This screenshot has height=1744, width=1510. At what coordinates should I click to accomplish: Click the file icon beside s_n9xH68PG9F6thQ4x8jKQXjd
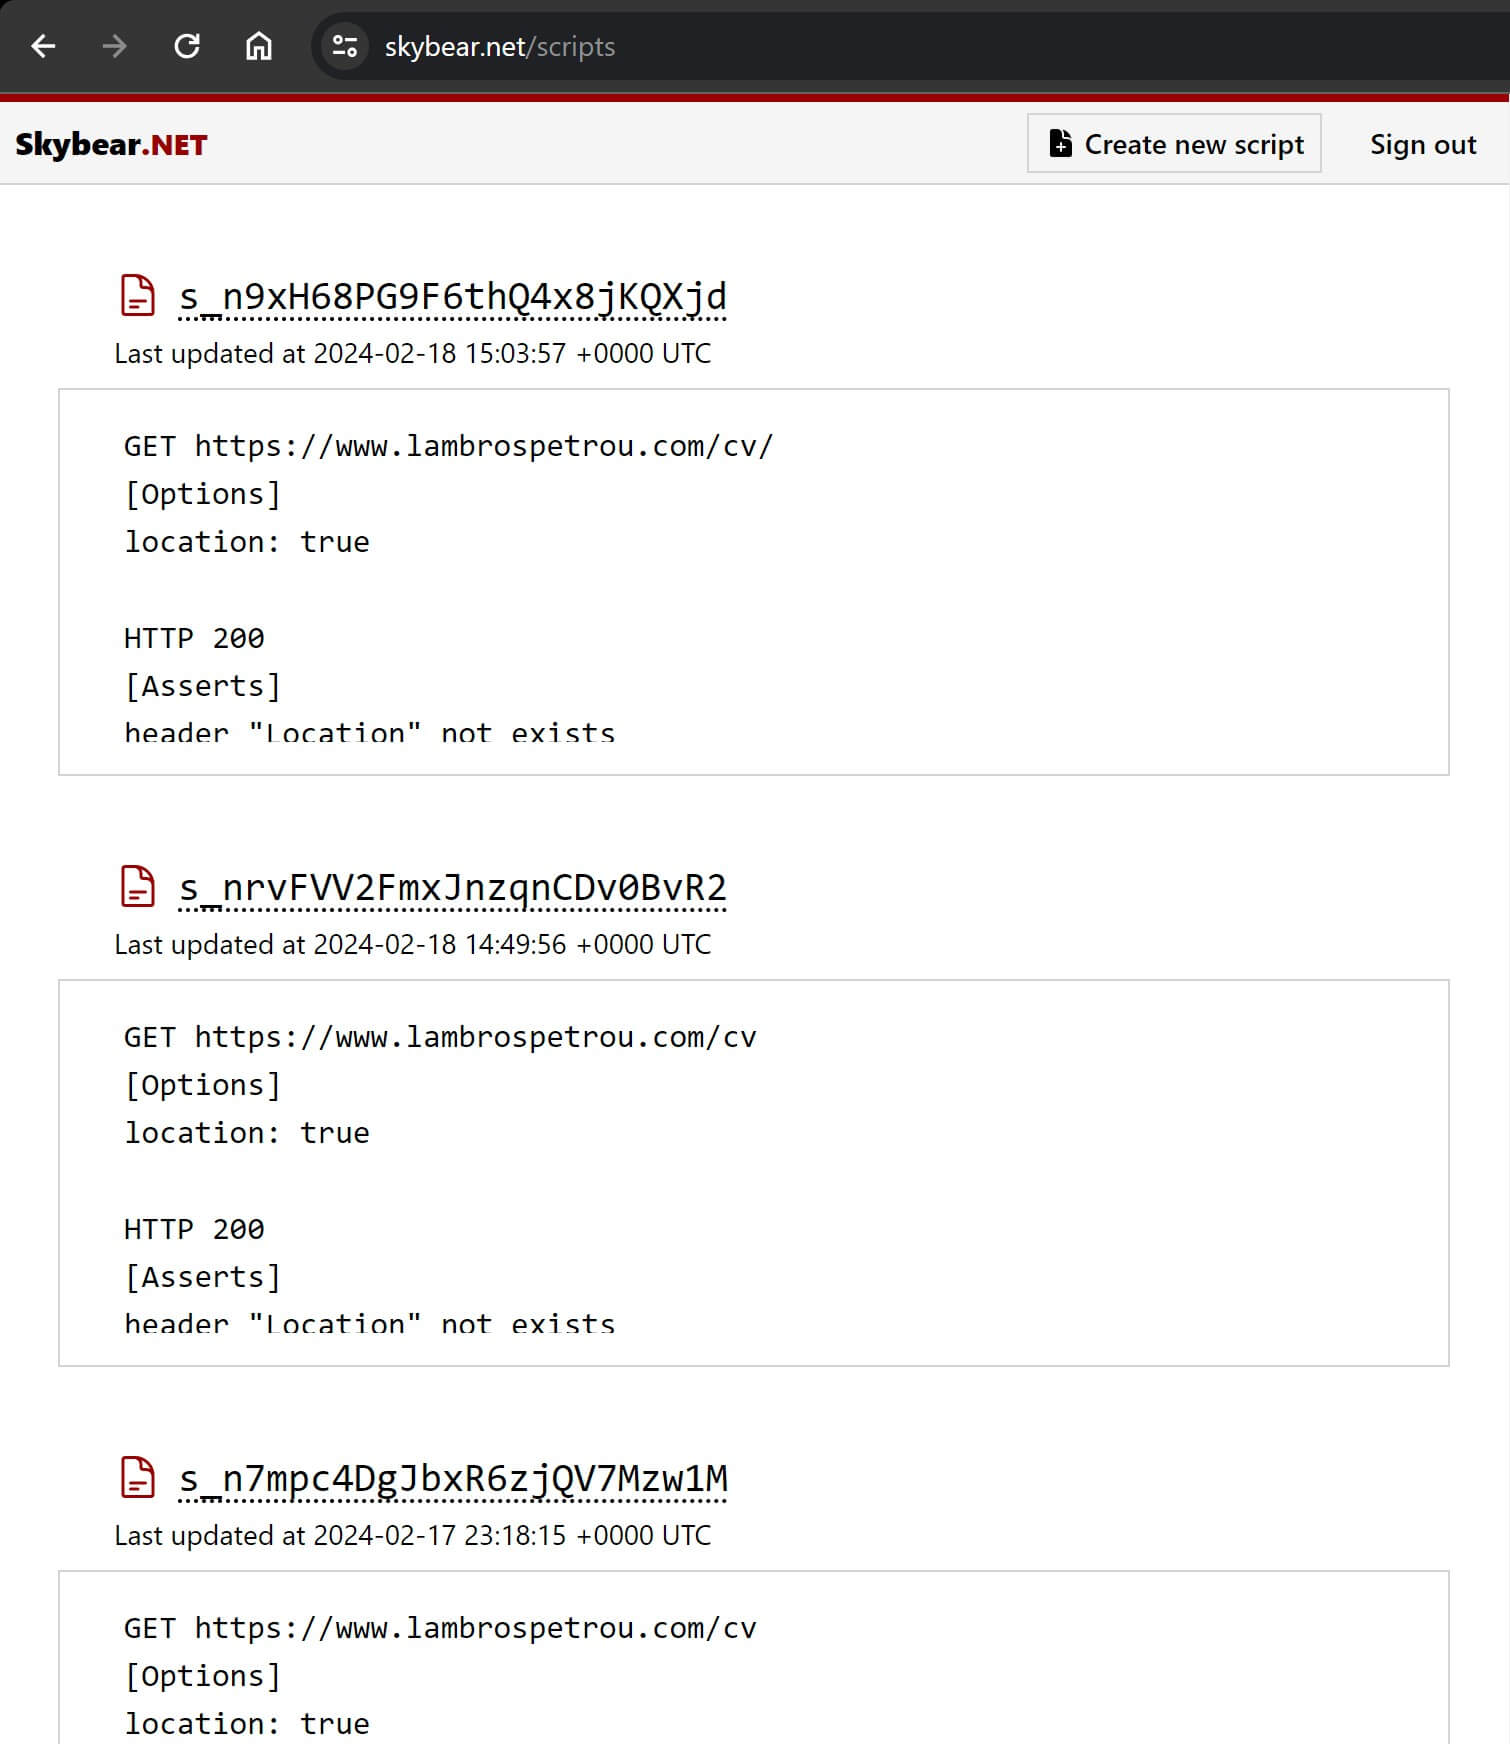coord(137,296)
